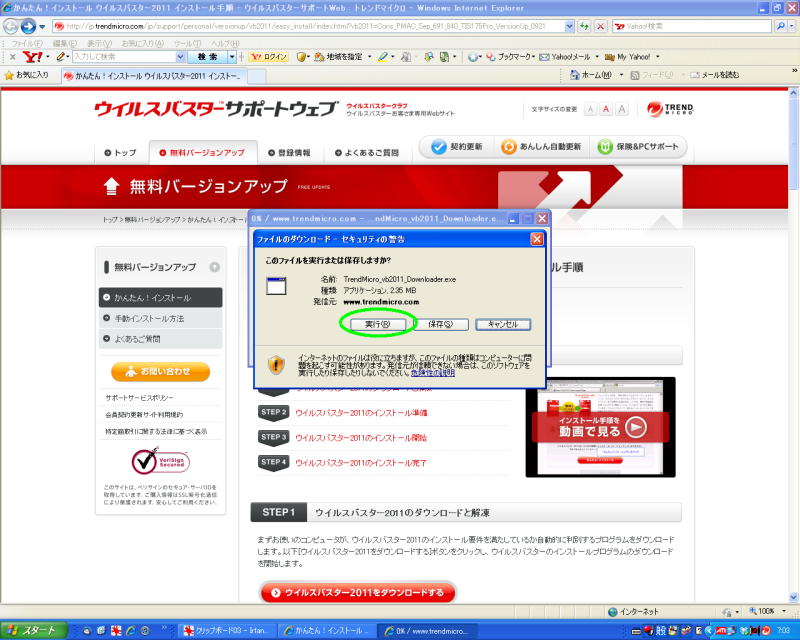Screen dimensions: 800x640
Task: Click the Y! ログイン button
Action: [x=269, y=57]
